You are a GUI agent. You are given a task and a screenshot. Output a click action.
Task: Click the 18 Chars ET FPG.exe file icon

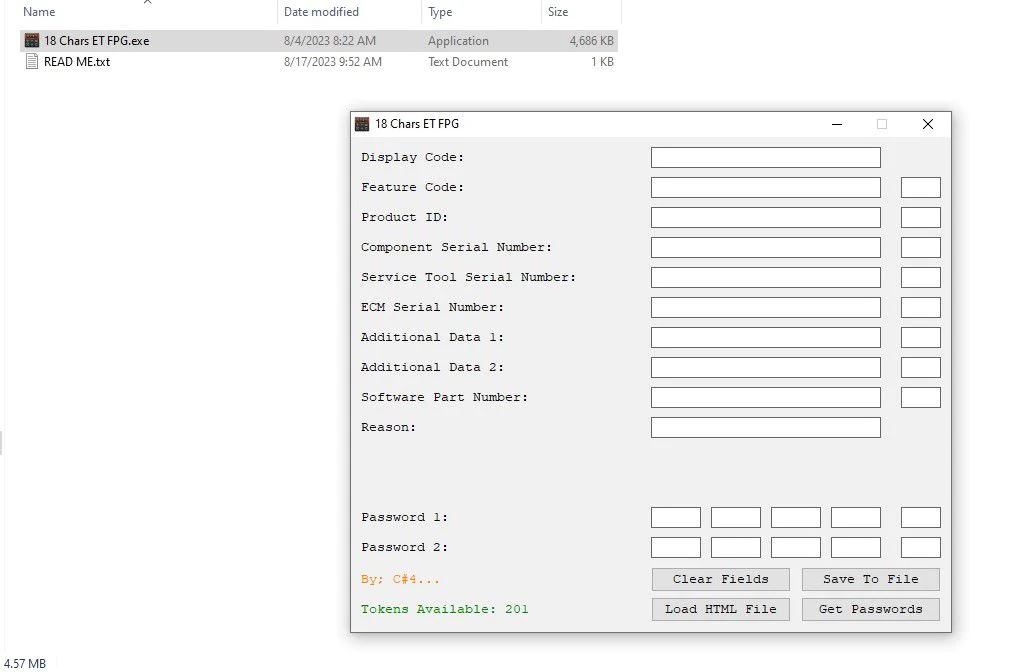[32, 41]
